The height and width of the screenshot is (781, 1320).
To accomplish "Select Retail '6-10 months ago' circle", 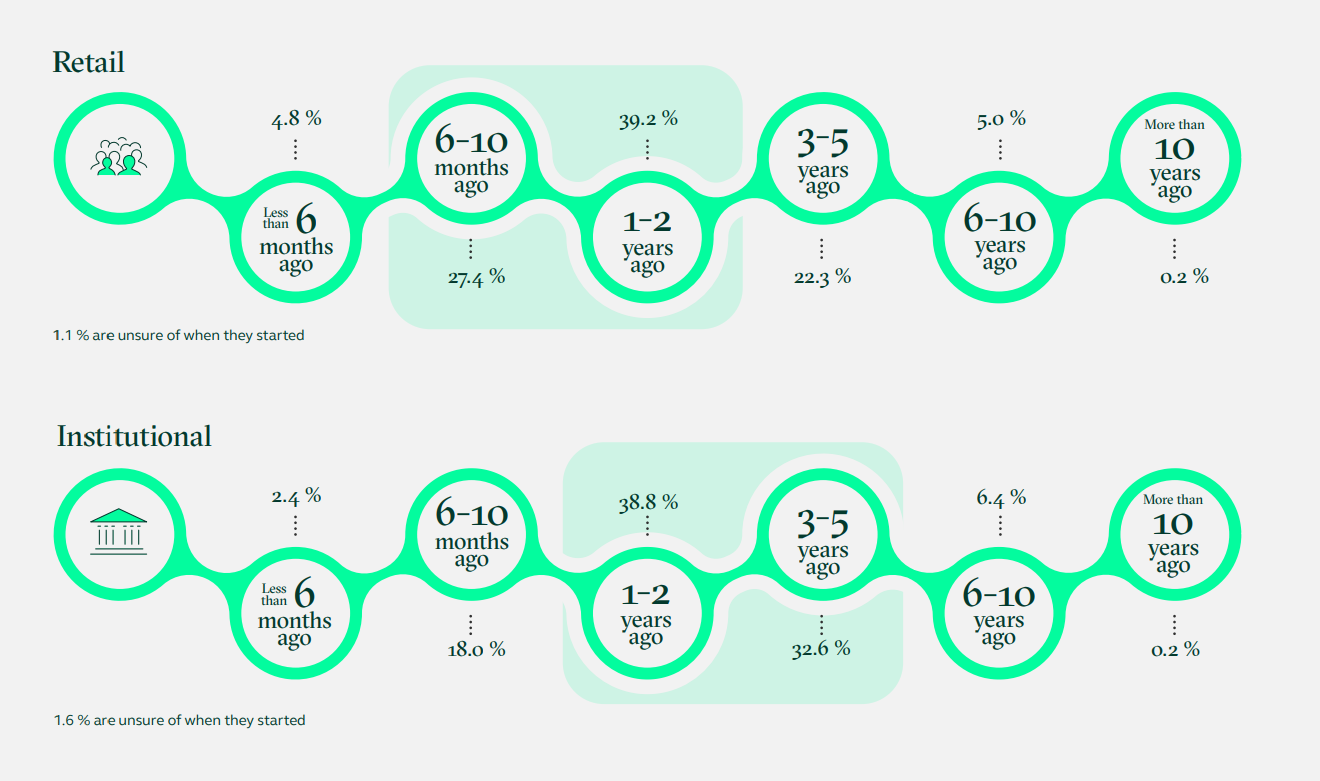I will (x=471, y=160).
